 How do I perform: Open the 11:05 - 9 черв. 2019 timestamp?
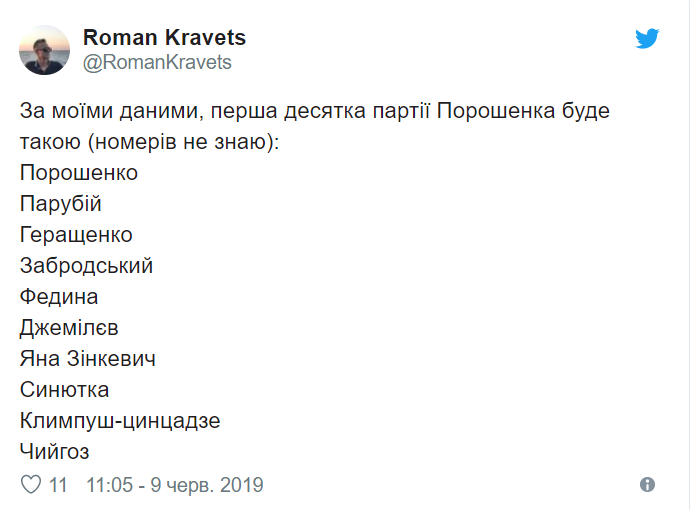(175, 485)
